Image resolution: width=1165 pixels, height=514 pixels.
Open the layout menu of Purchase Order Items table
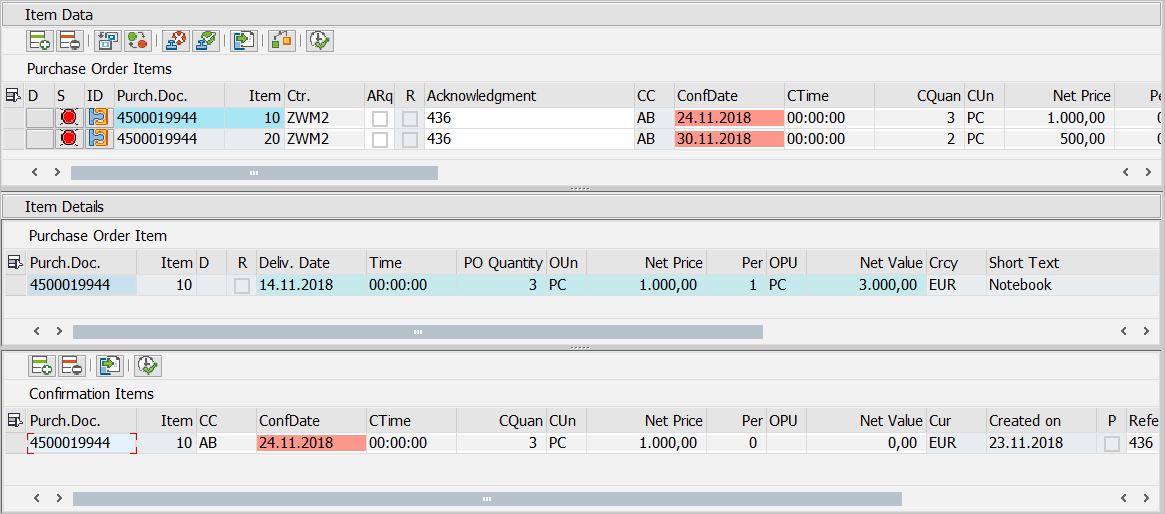coord(13,96)
